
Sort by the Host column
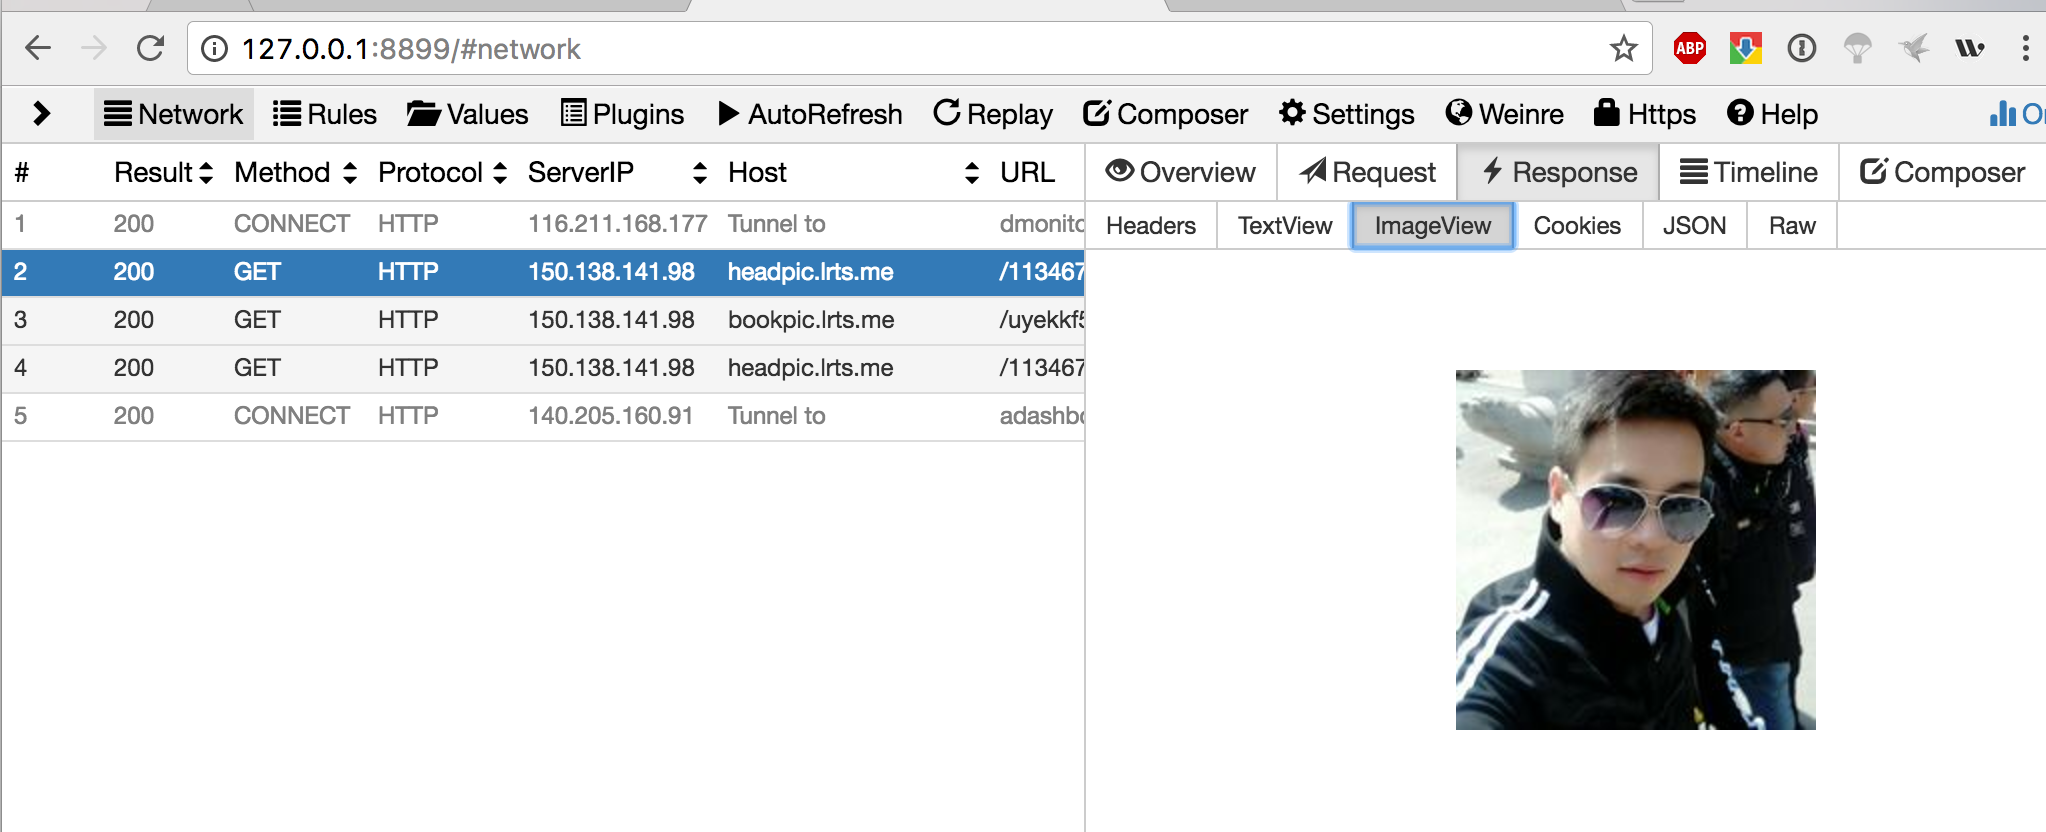click(854, 172)
